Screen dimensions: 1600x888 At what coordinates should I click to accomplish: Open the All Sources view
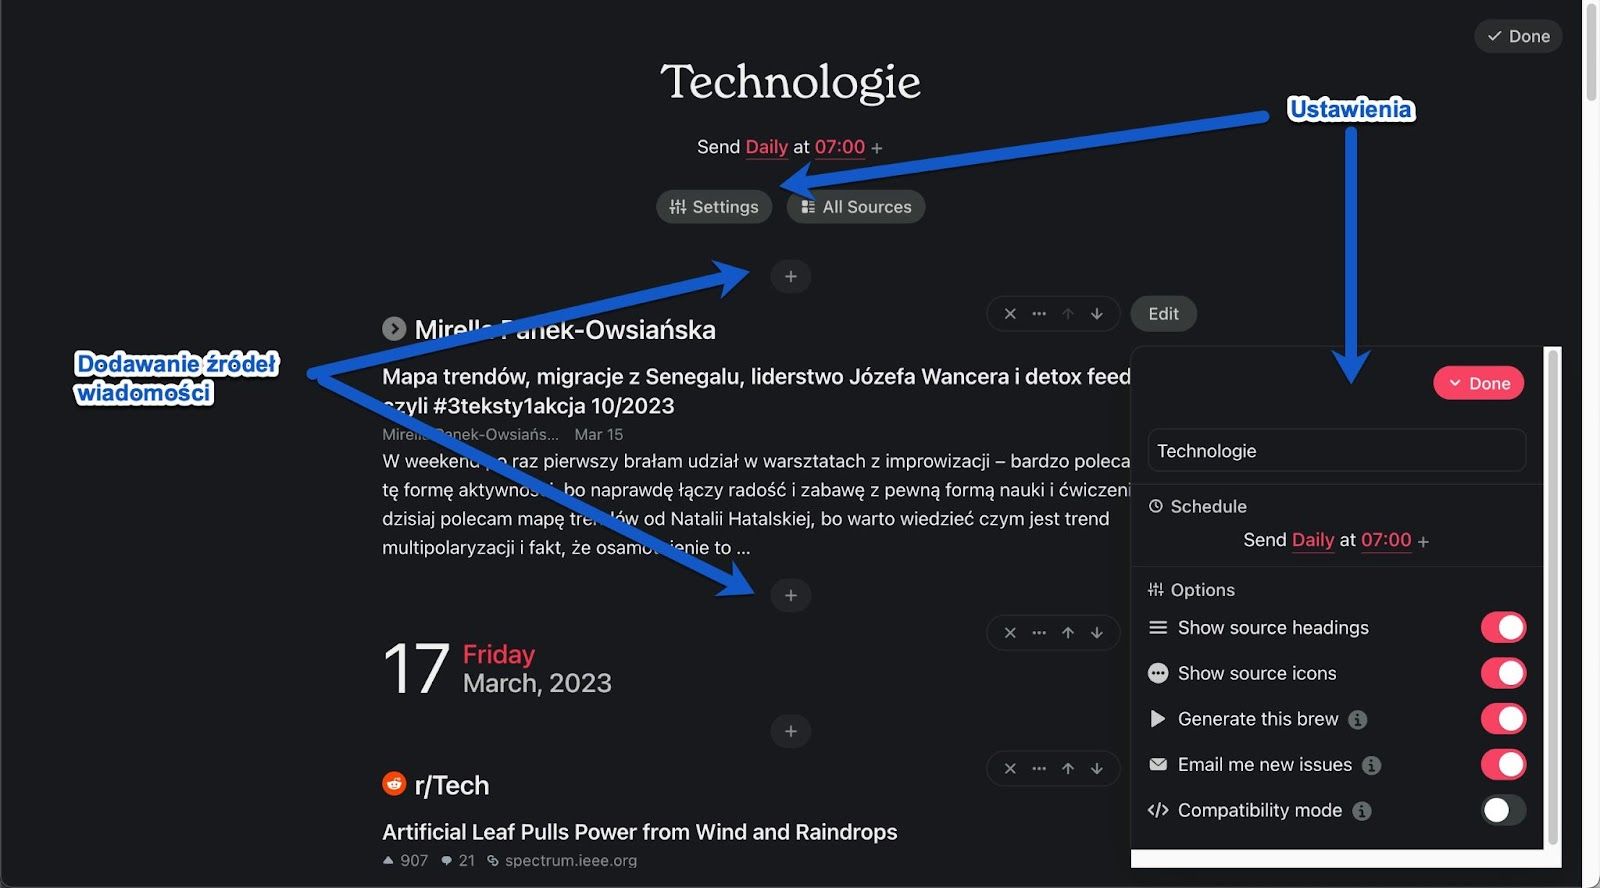pos(856,207)
